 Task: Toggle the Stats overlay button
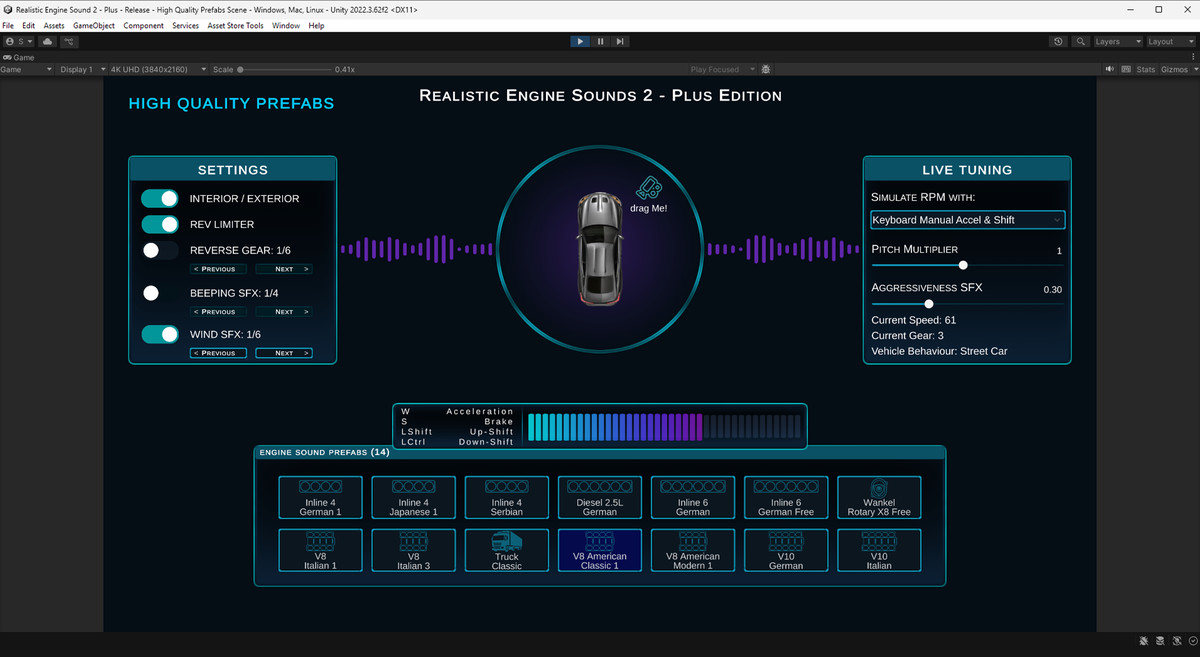pyautogui.click(x=1146, y=69)
